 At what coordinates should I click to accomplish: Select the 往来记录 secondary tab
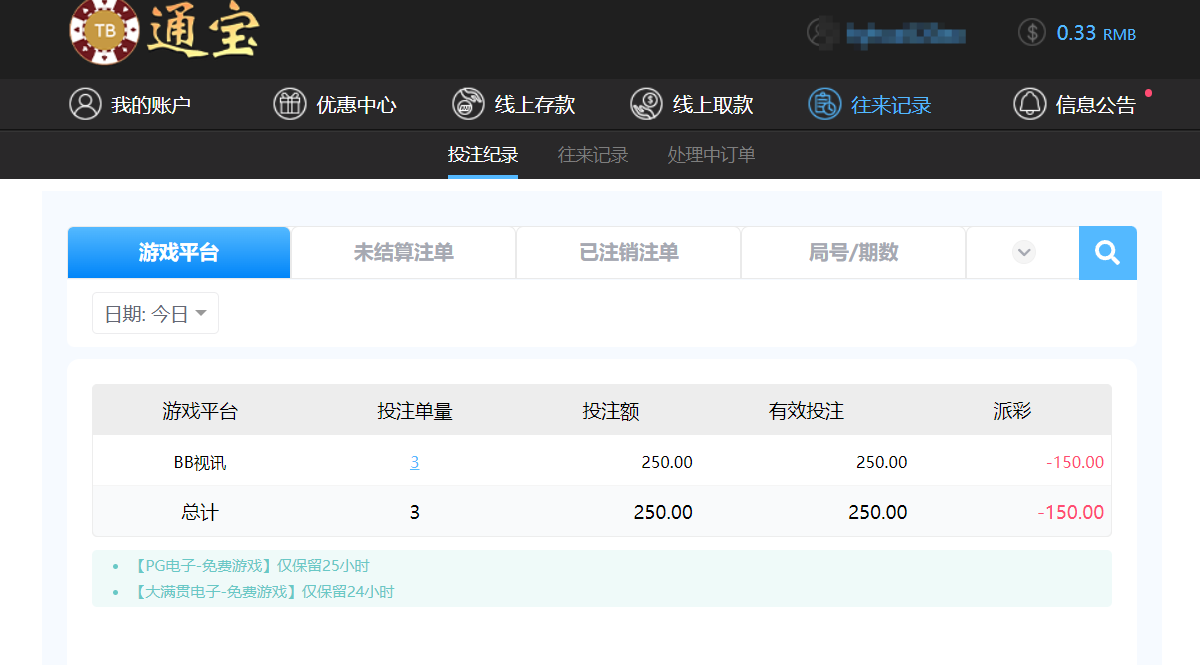[592, 155]
